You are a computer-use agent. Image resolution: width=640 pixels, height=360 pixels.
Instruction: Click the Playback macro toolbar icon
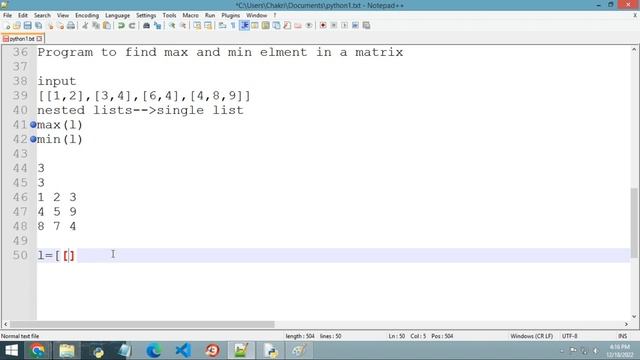point(344,26)
